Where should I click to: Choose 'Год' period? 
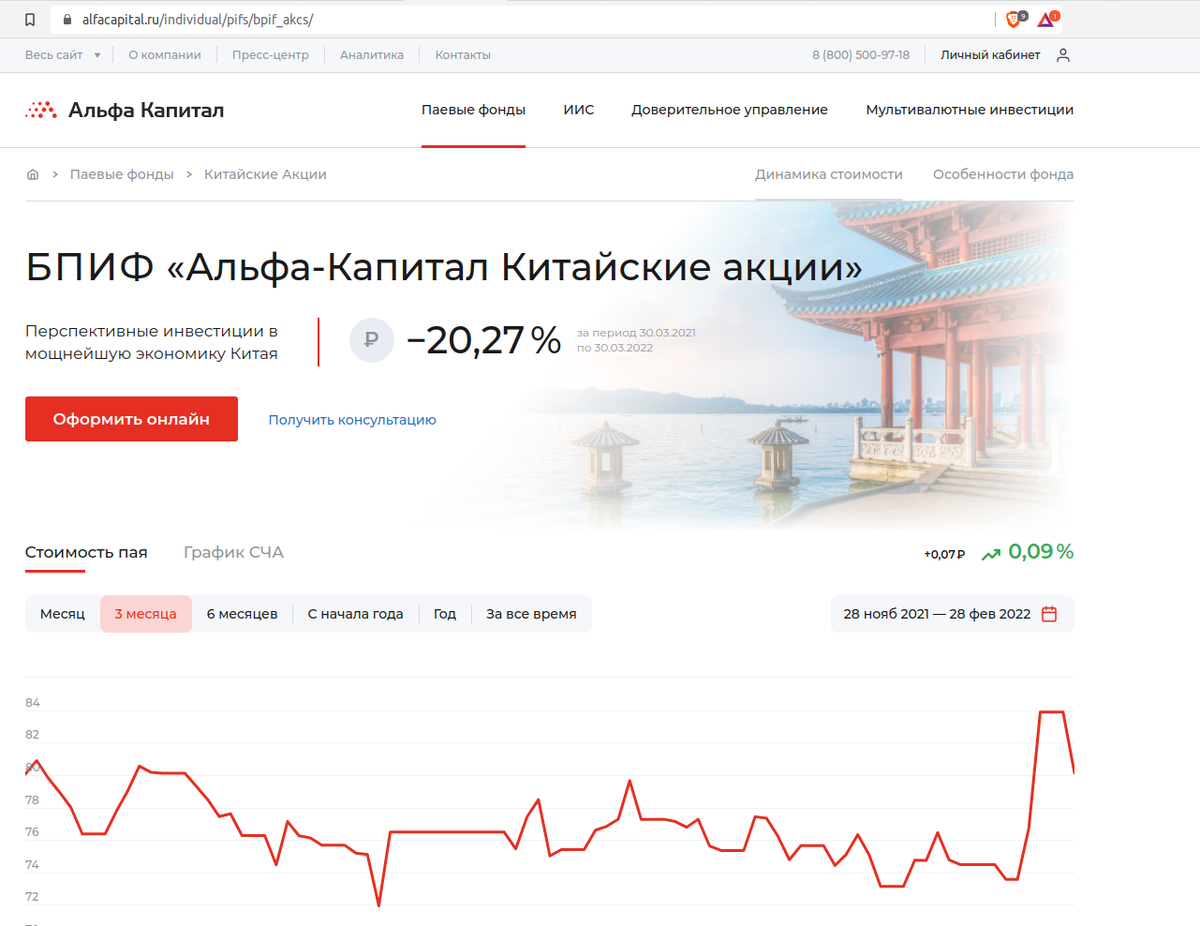tap(445, 614)
